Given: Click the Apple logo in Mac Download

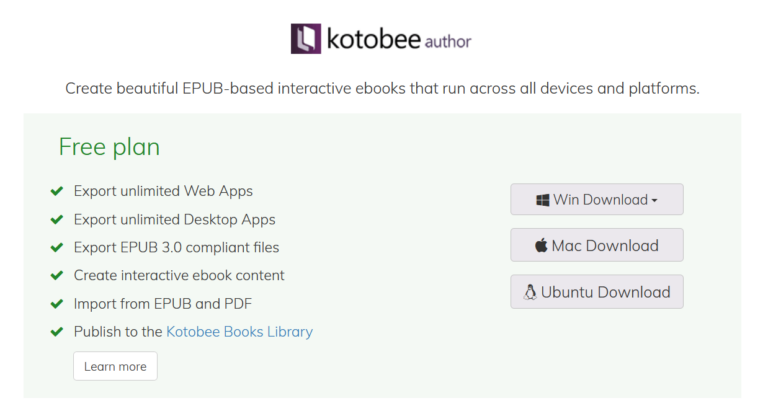Looking at the screenshot, I should [541, 245].
